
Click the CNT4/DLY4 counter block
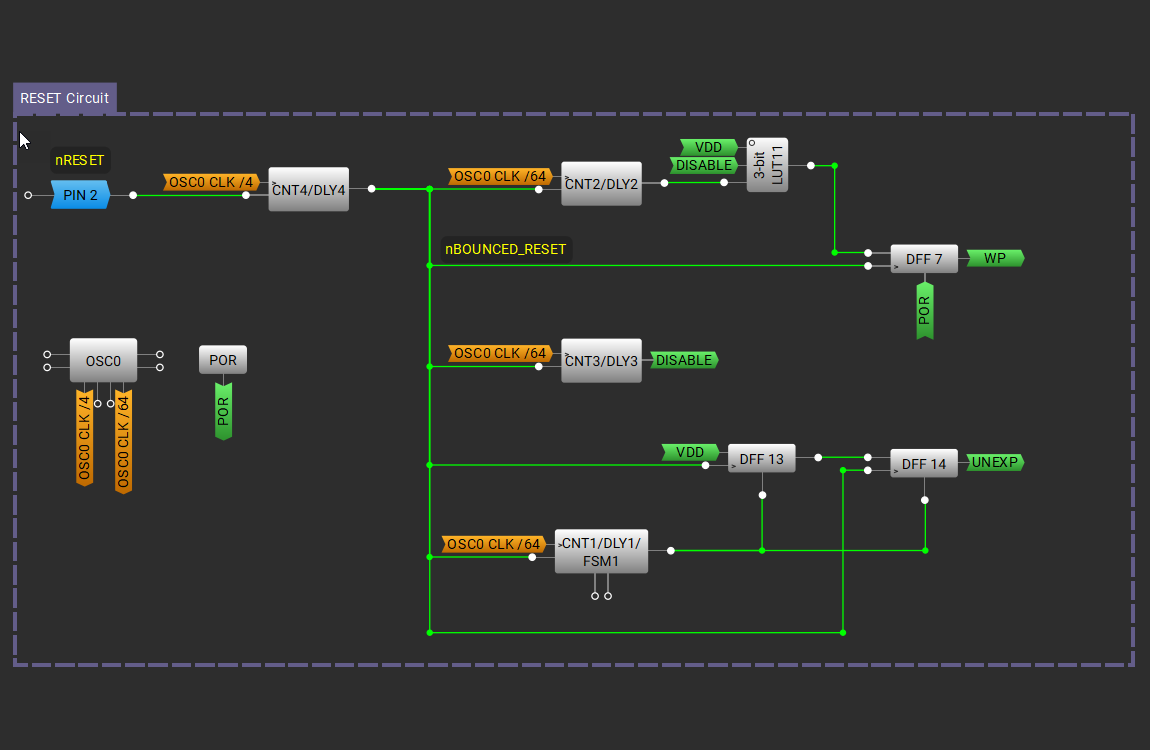[308, 189]
